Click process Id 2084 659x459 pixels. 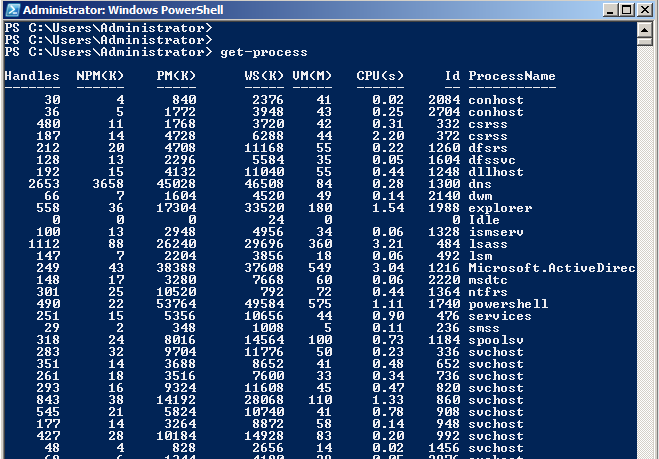pyautogui.click(x=445, y=100)
